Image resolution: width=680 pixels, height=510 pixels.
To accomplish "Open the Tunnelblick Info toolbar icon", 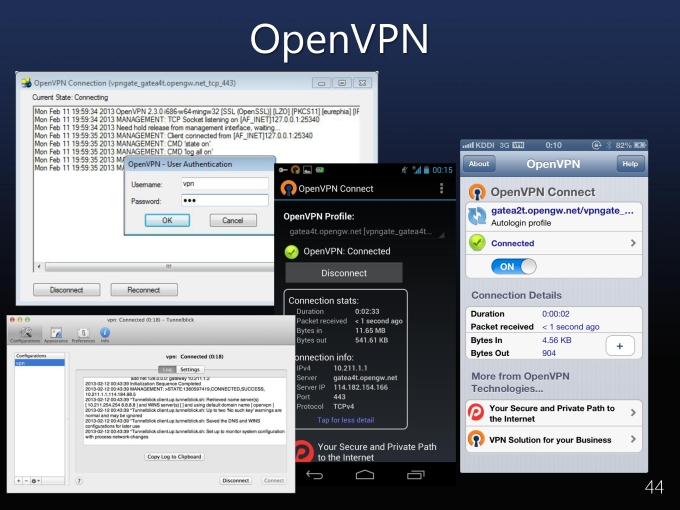I will coord(105,335).
